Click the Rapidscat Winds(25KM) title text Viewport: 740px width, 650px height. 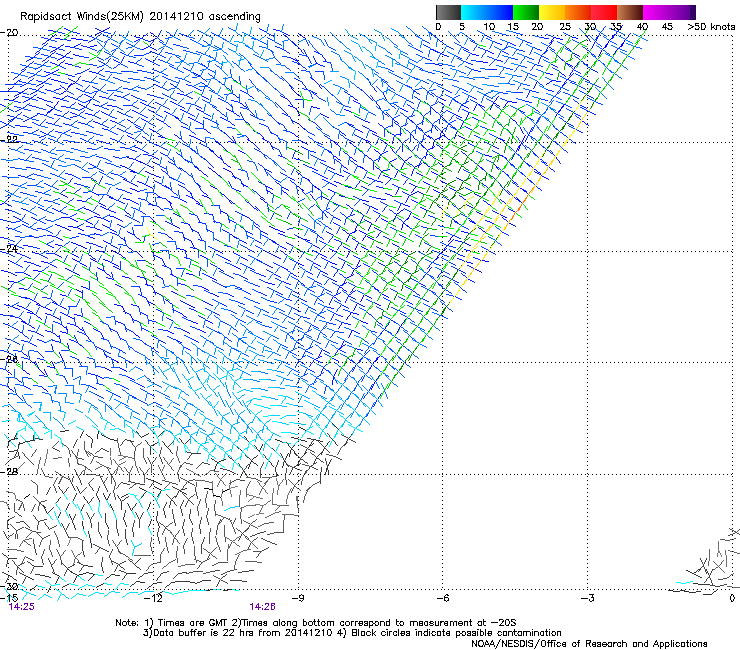coord(140,16)
